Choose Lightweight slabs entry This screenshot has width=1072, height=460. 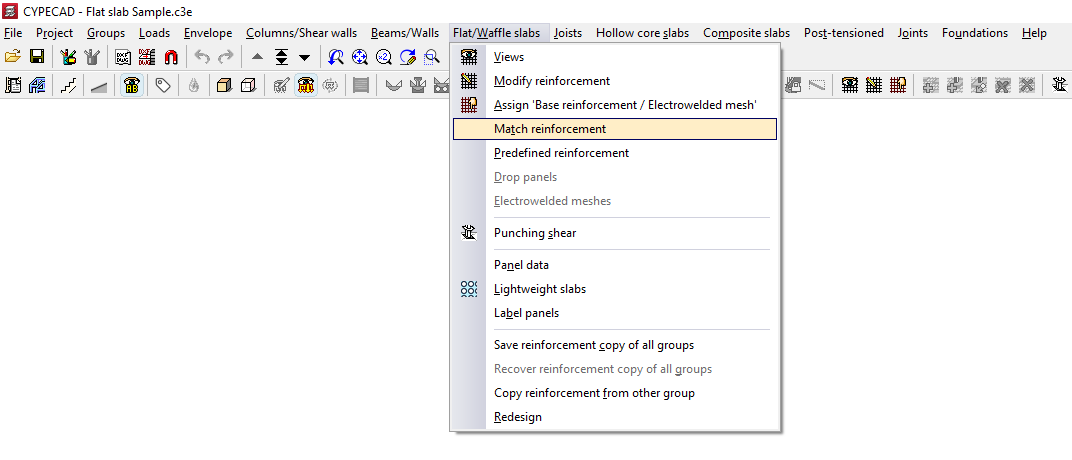pos(615,289)
